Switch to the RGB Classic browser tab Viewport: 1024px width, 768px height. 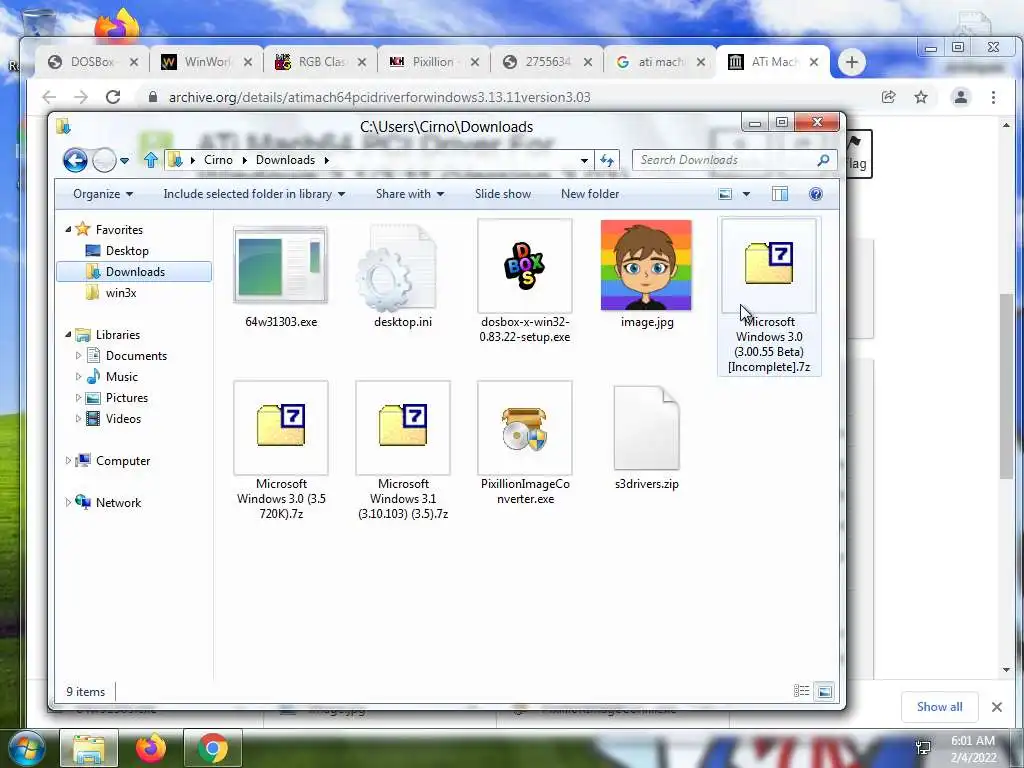point(320,62)
